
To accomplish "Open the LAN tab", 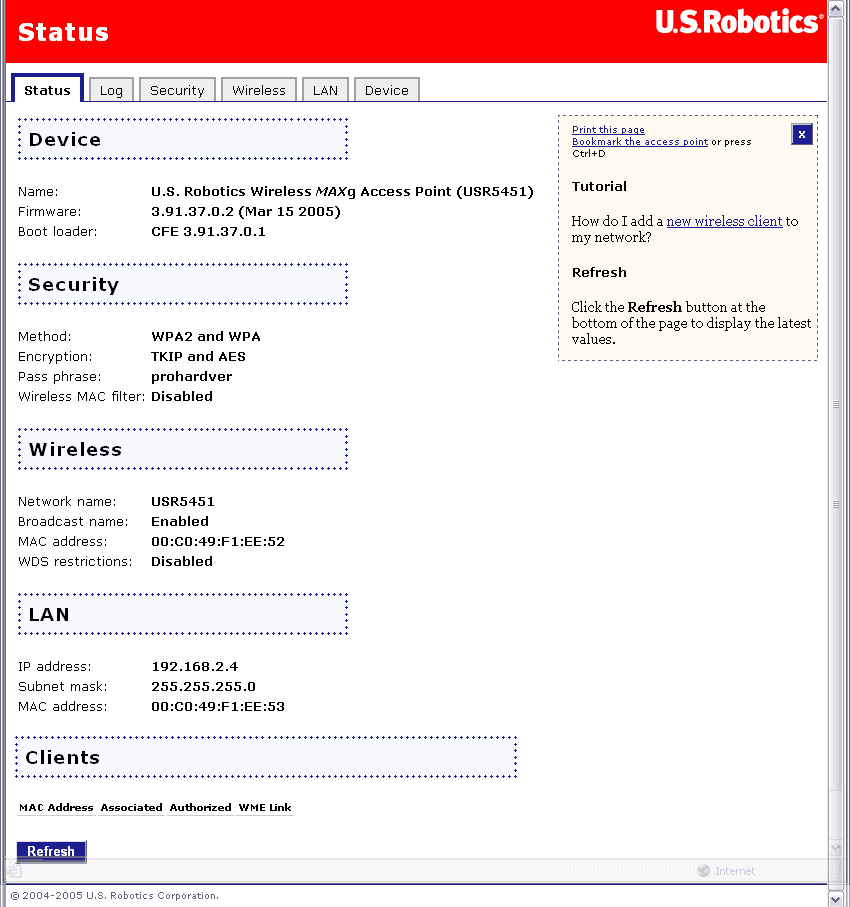I will 325,90.
